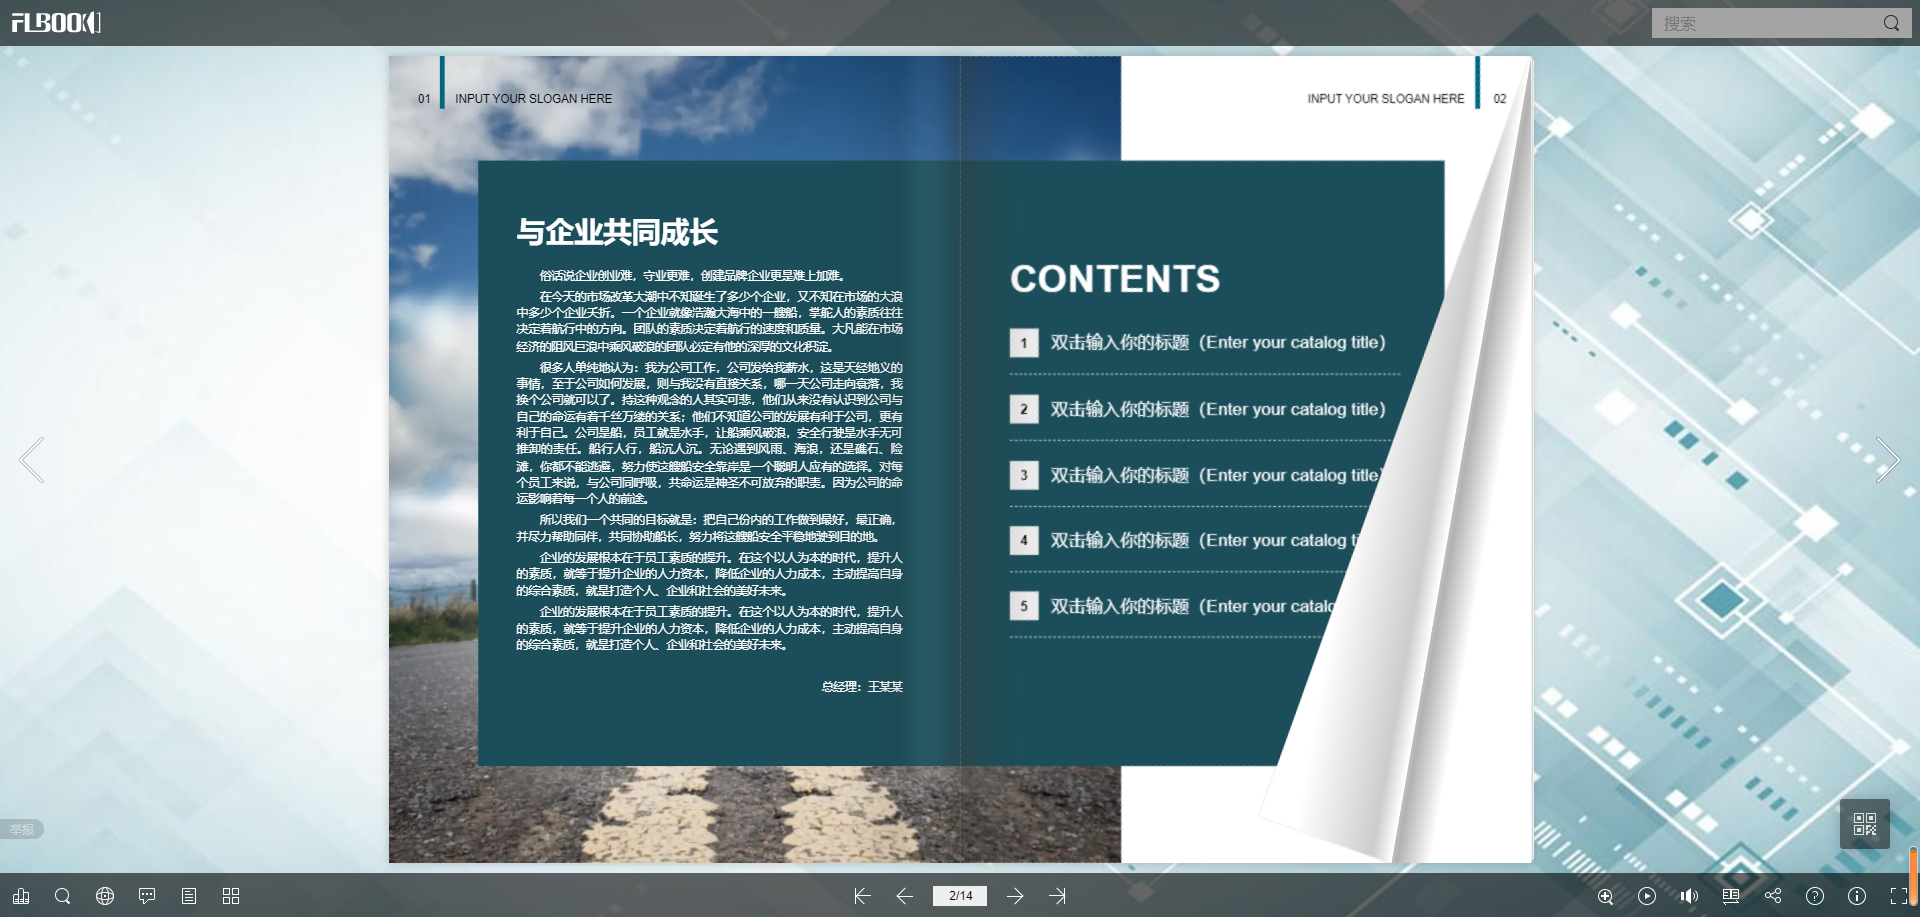Show the QR code
Screen dimensions: 1920x917
pyautogui.click(x=1865, y=824)
